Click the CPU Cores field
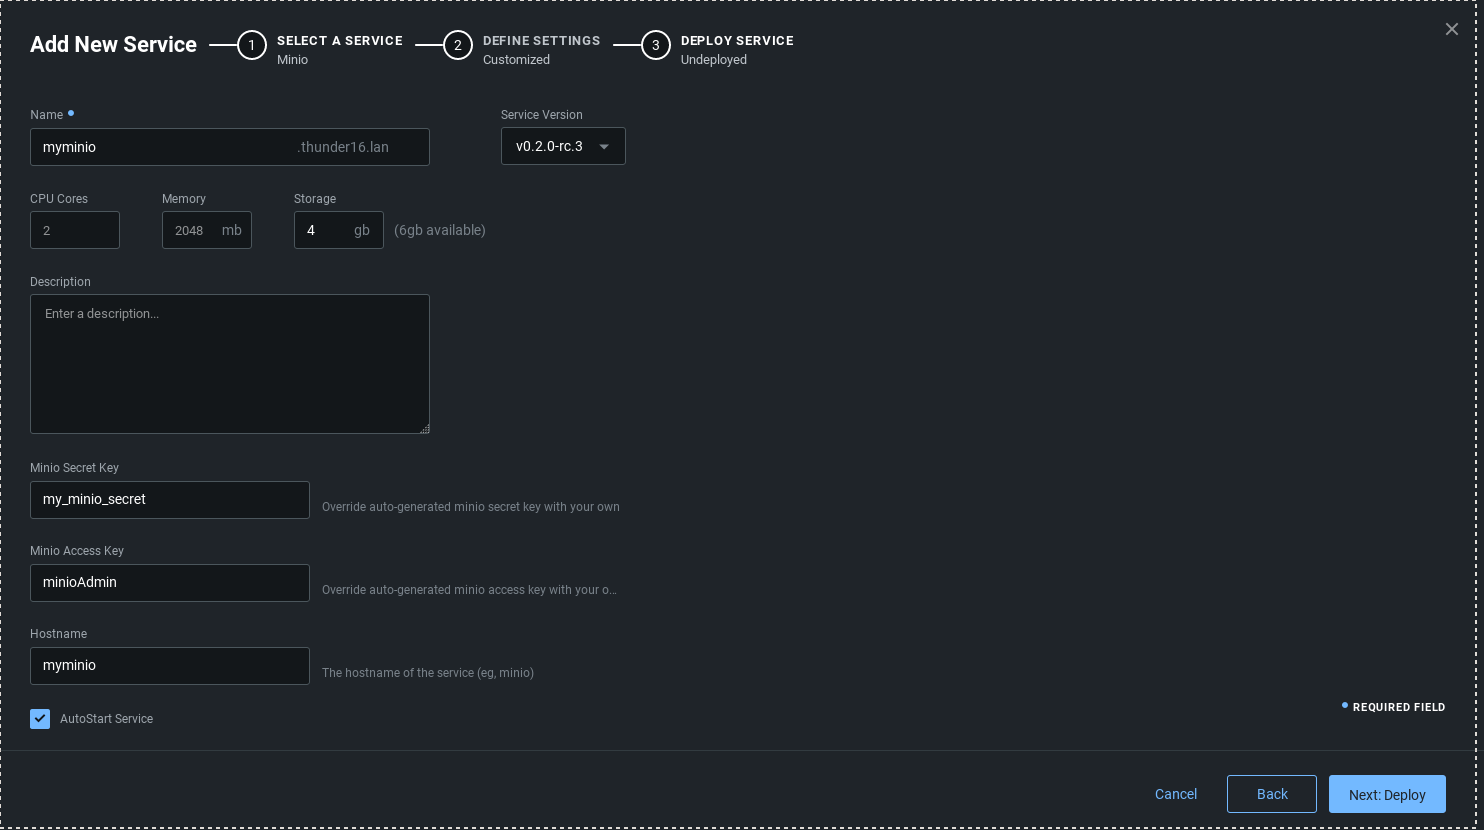 (75, 230)
